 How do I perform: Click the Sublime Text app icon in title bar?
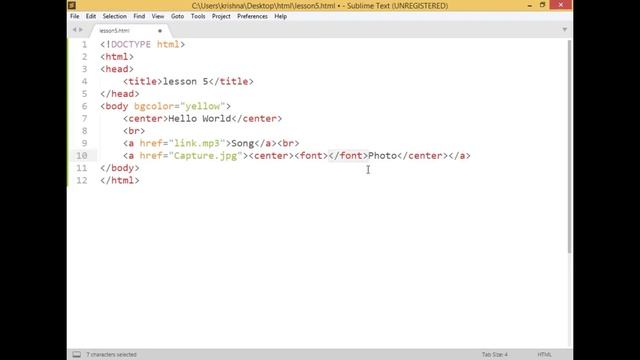[72, 5]
